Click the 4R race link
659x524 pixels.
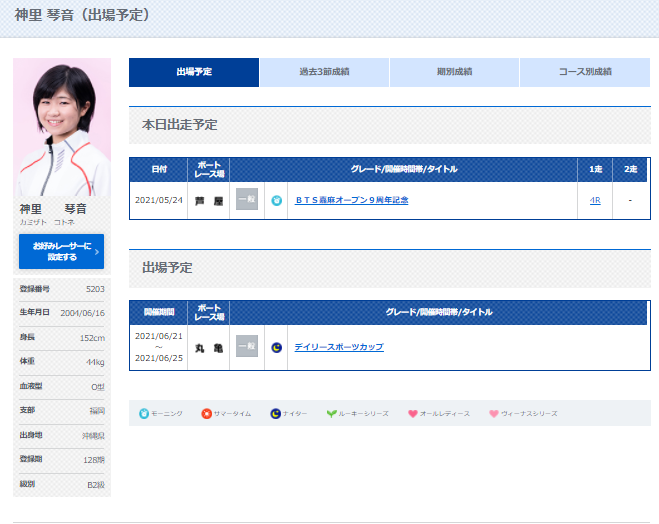click(595, 200)
